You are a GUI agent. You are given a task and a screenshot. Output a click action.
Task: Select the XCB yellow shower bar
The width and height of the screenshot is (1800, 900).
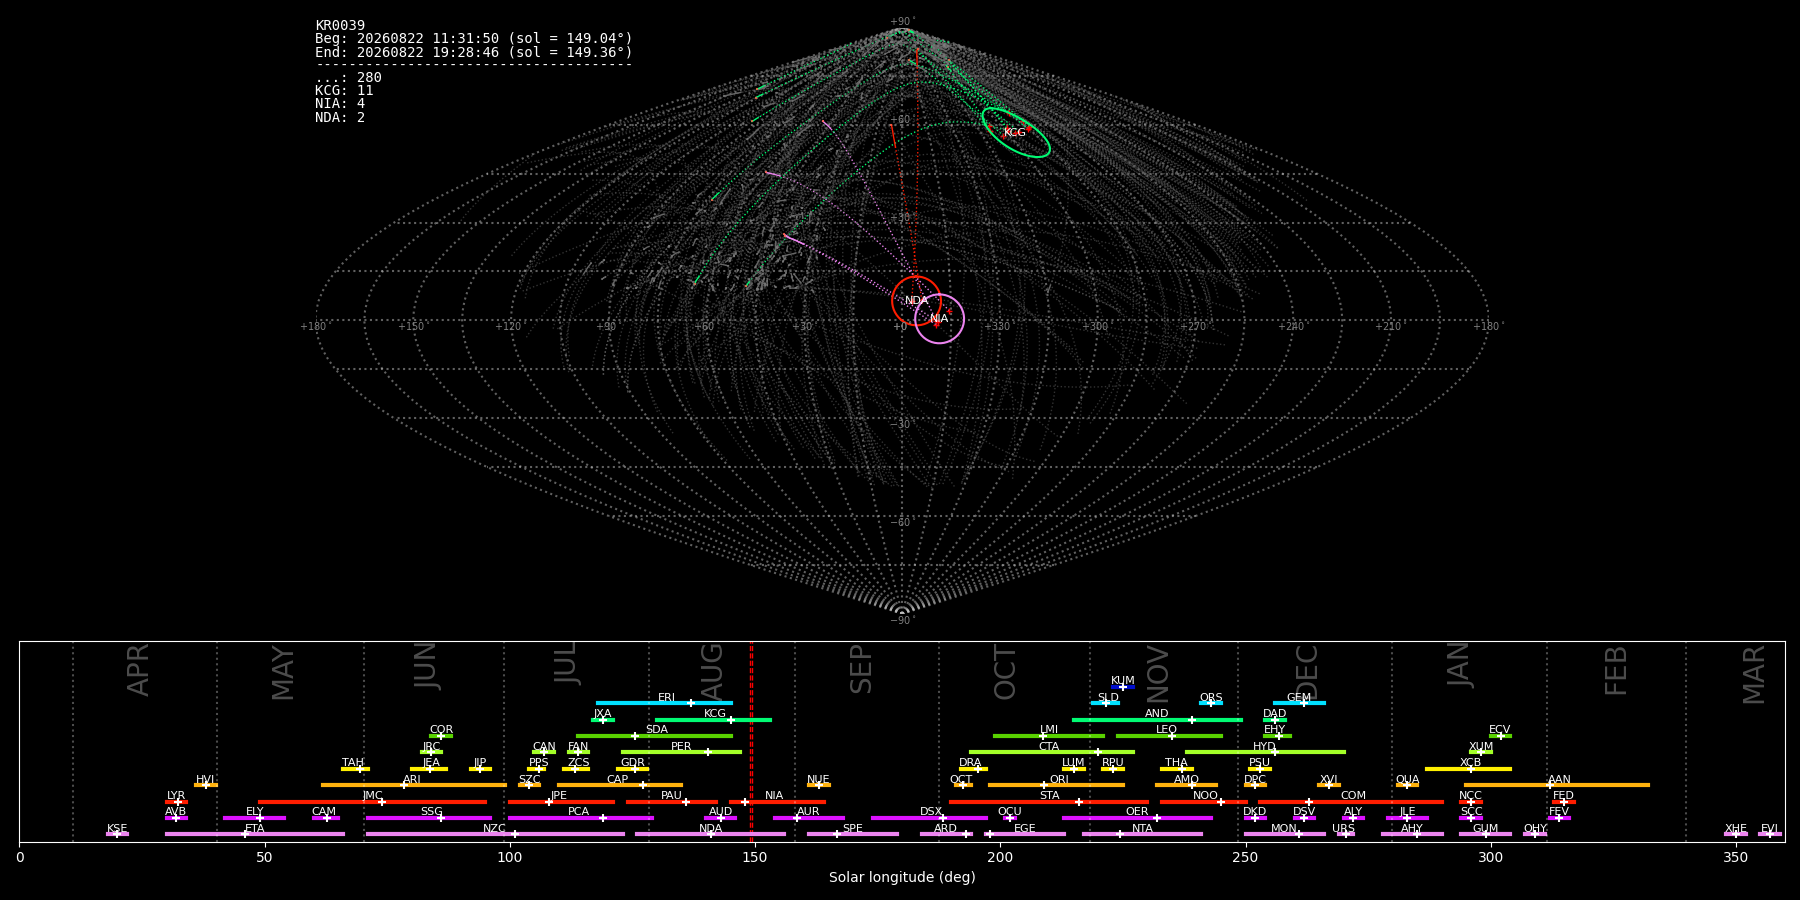click(1468, 769)
